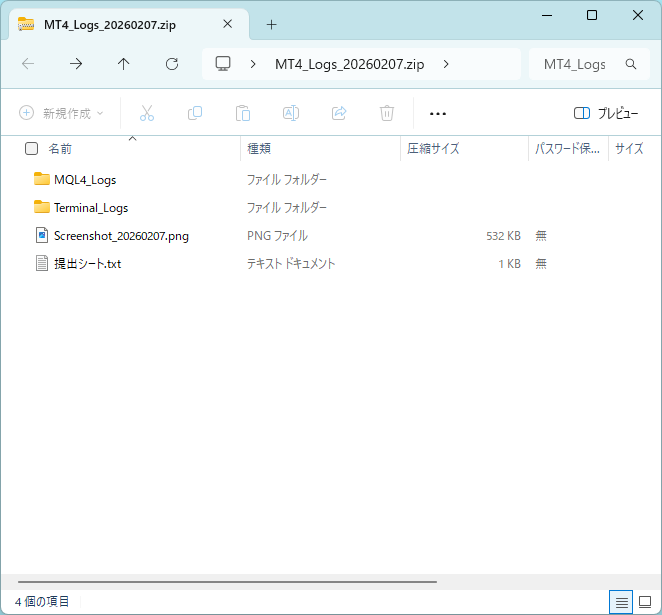Click the Paste clipboard icon
Screen dimensions: 662x615
pos(243,113)
